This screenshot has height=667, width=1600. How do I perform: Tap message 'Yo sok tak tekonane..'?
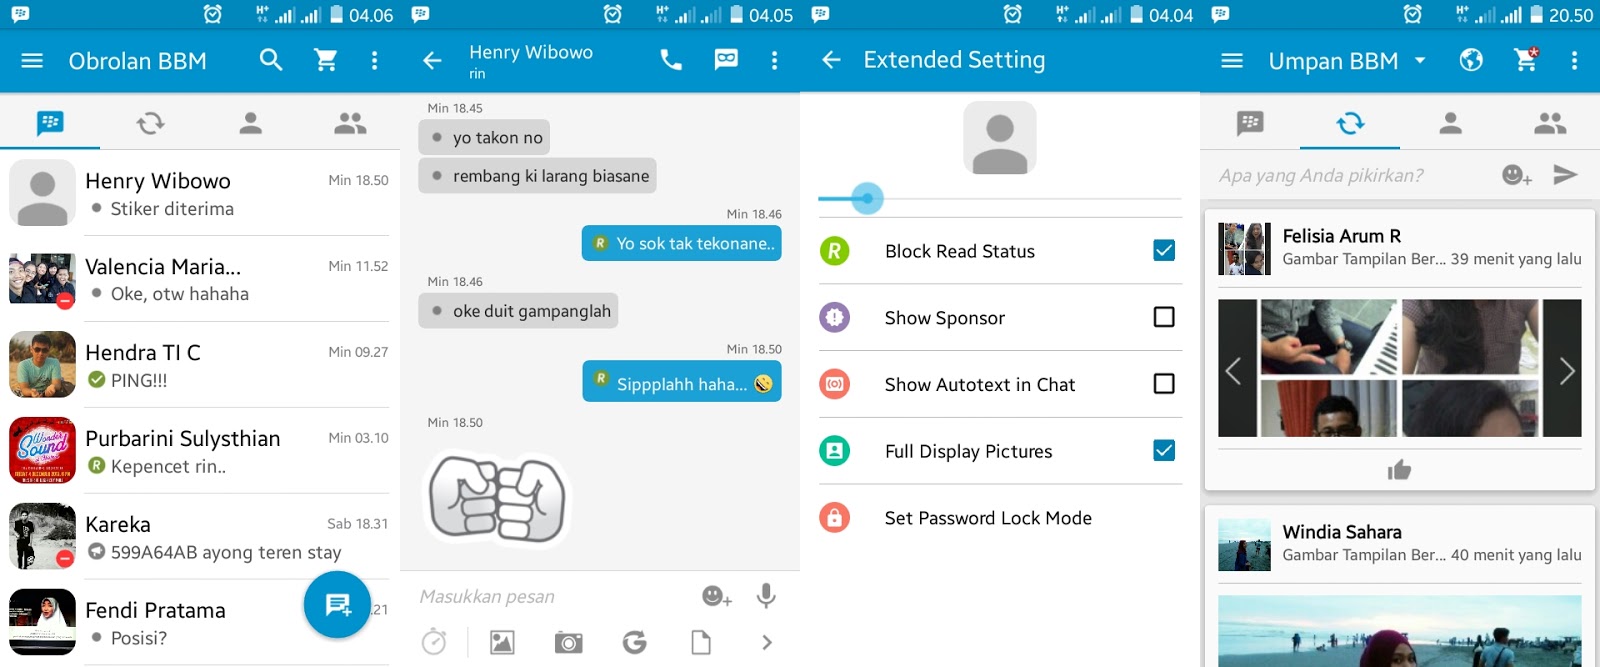pyautogui.click(x=682, y=243)
